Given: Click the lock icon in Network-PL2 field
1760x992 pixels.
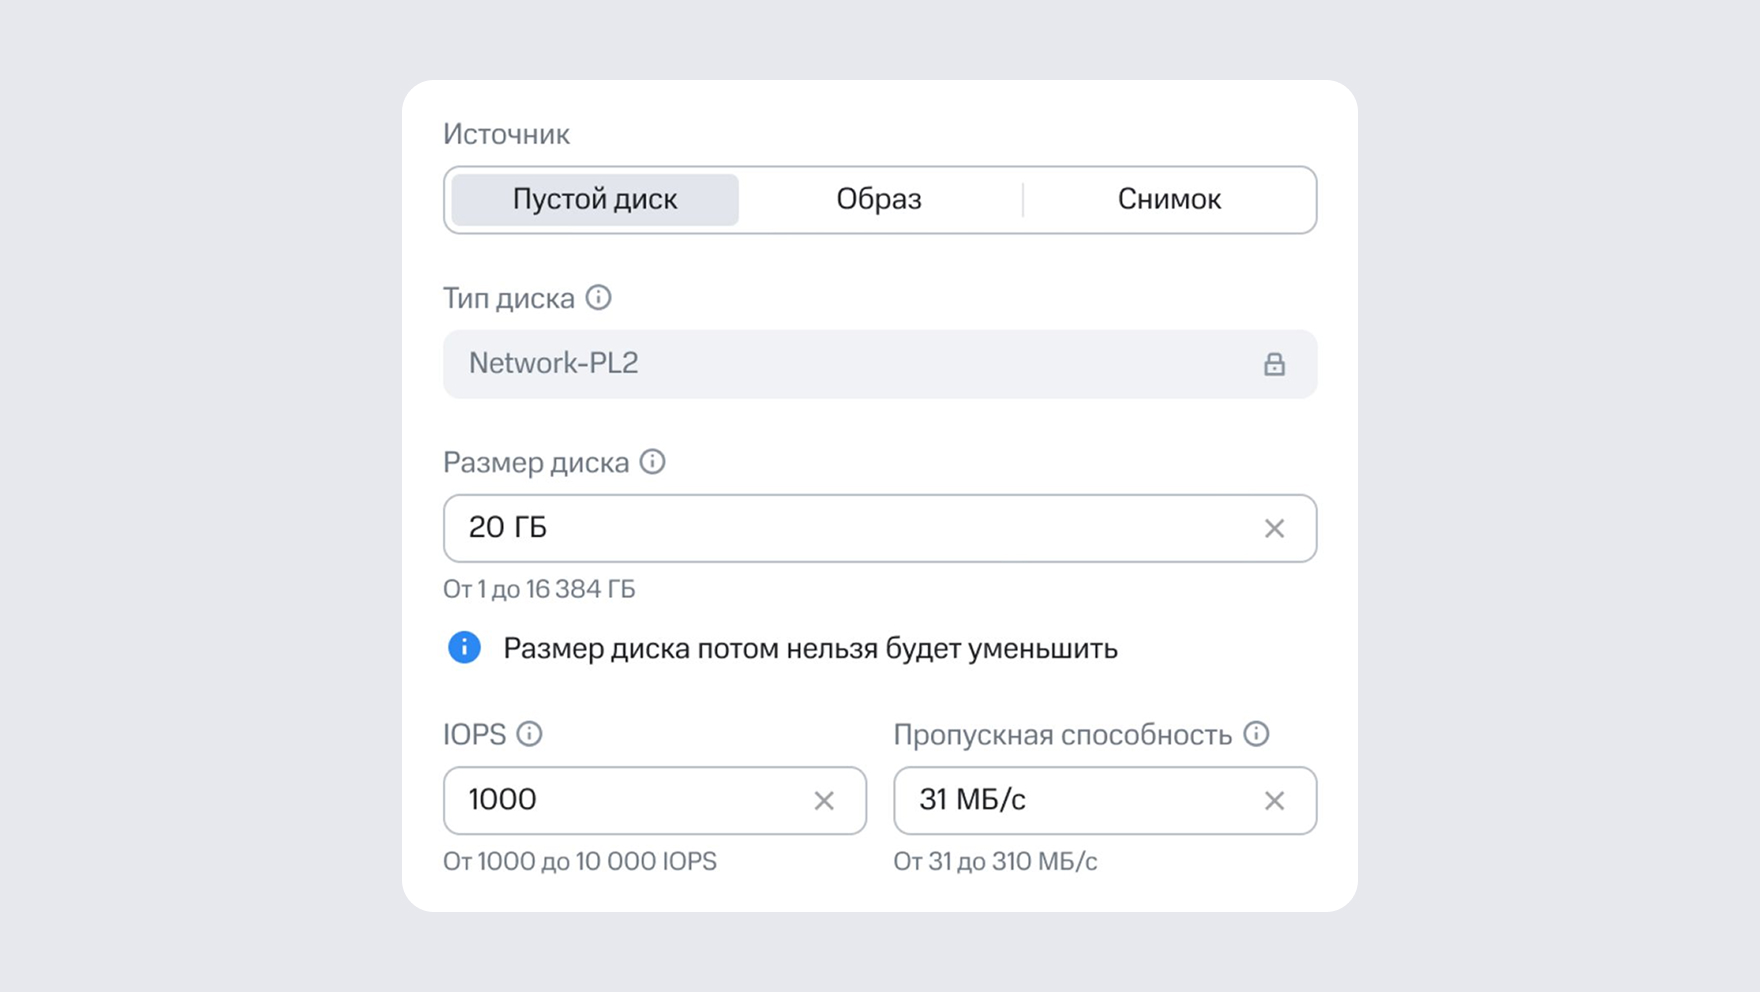Looking at the screenshot, I should click(1273, 364).
